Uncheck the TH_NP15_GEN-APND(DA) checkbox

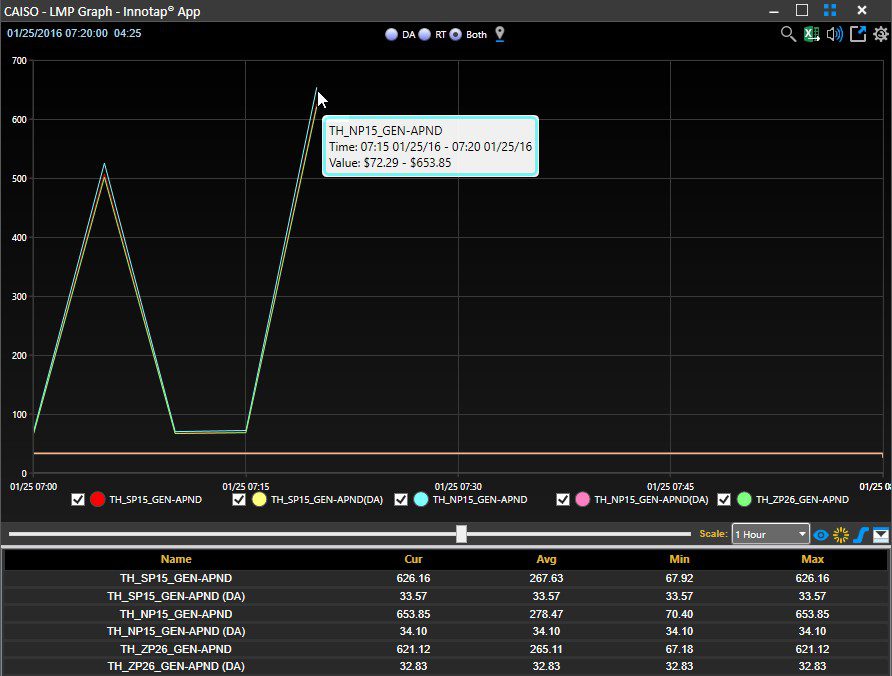563,500
